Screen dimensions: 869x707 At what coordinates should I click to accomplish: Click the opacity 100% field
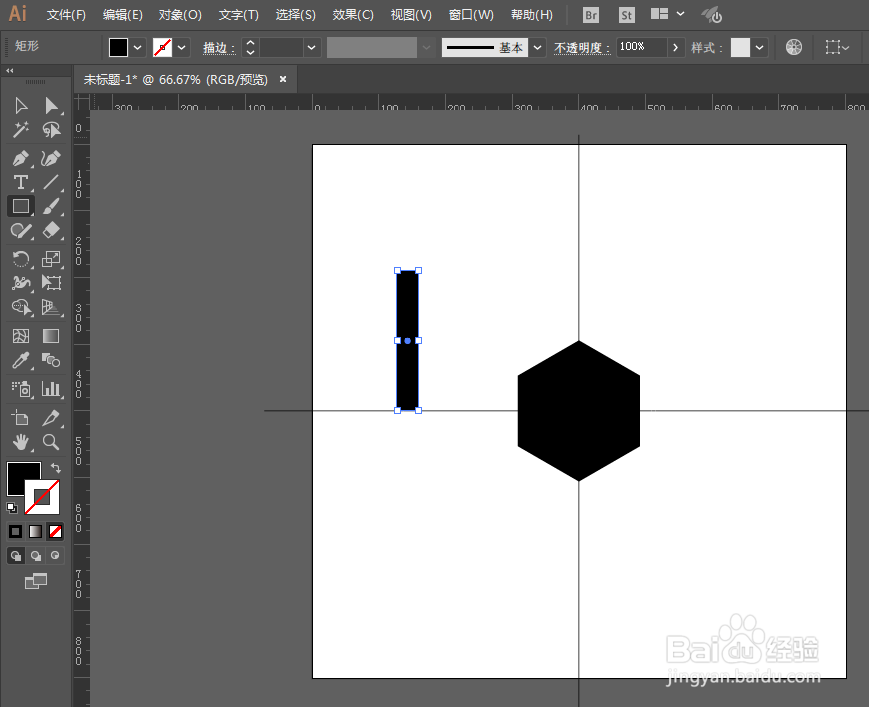641,48
